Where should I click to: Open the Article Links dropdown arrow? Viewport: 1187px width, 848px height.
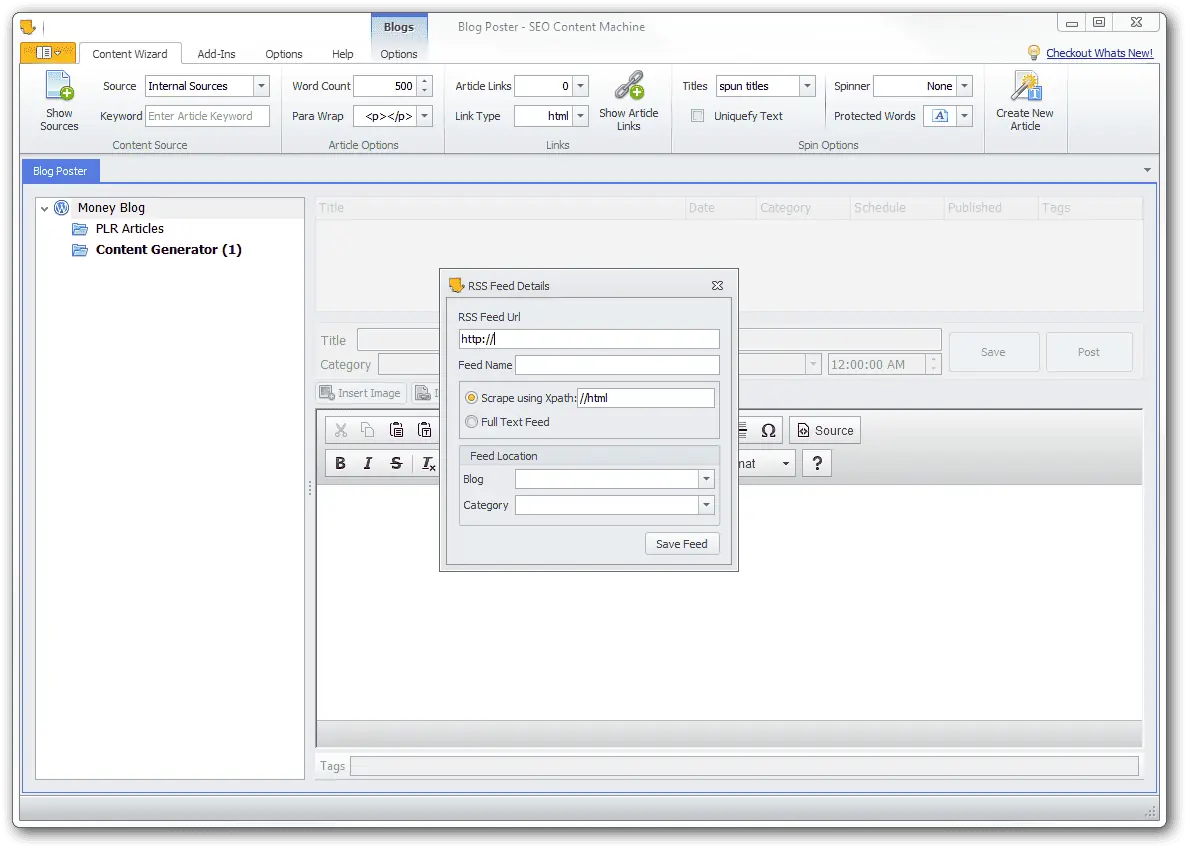pos(581,86)
